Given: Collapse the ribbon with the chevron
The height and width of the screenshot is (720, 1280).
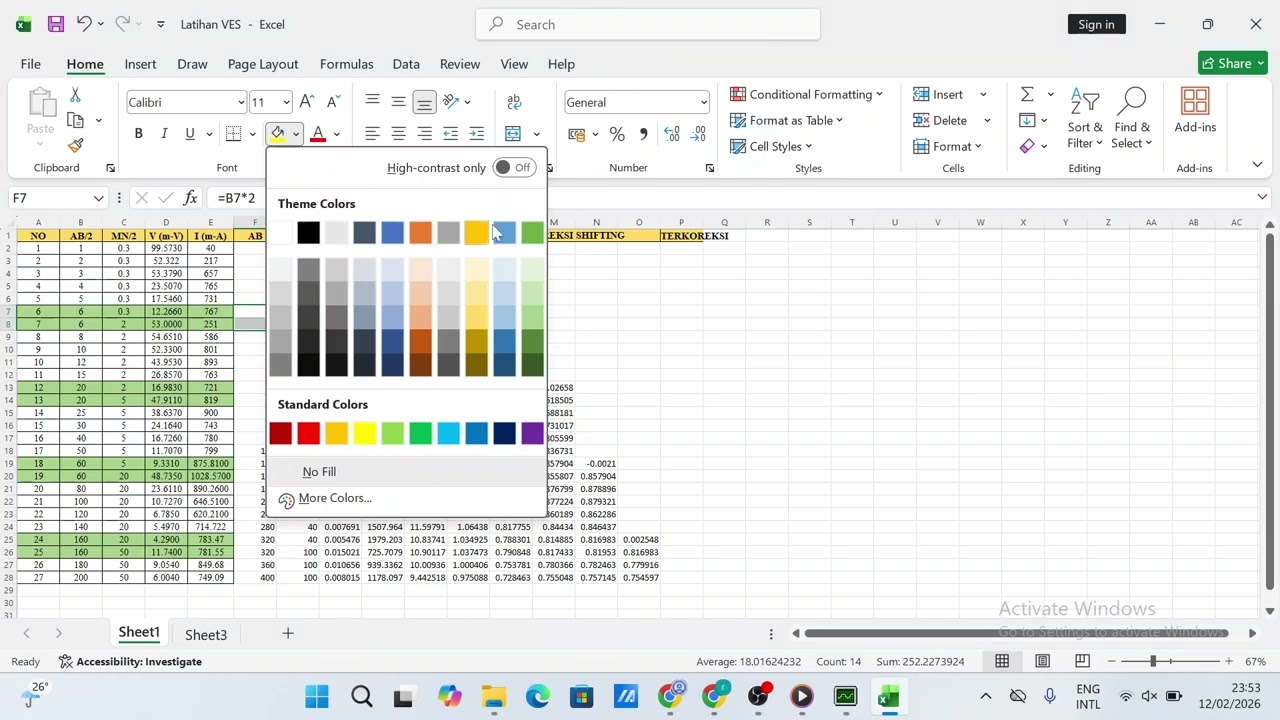Looking at the screenshot, I should [1257, 165].
